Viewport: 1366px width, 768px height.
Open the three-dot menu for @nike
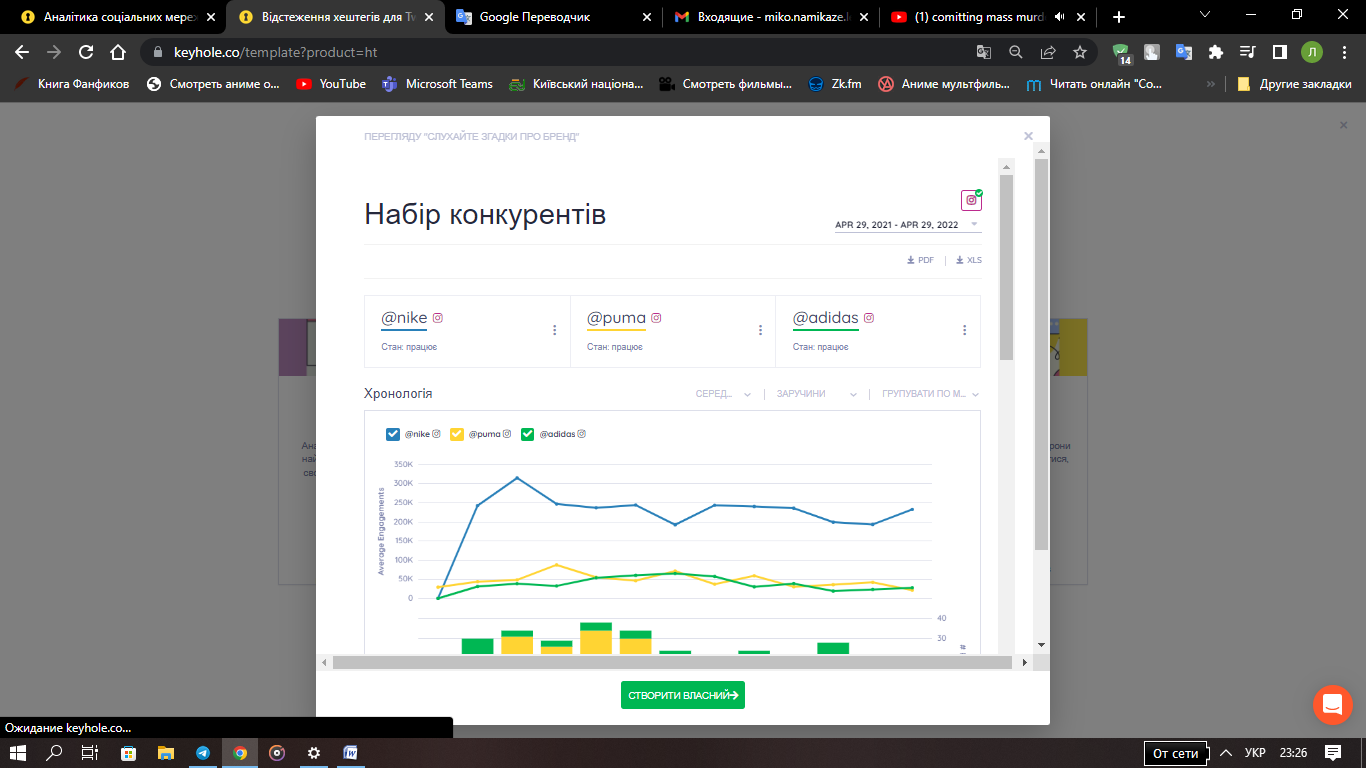(555, 330)
